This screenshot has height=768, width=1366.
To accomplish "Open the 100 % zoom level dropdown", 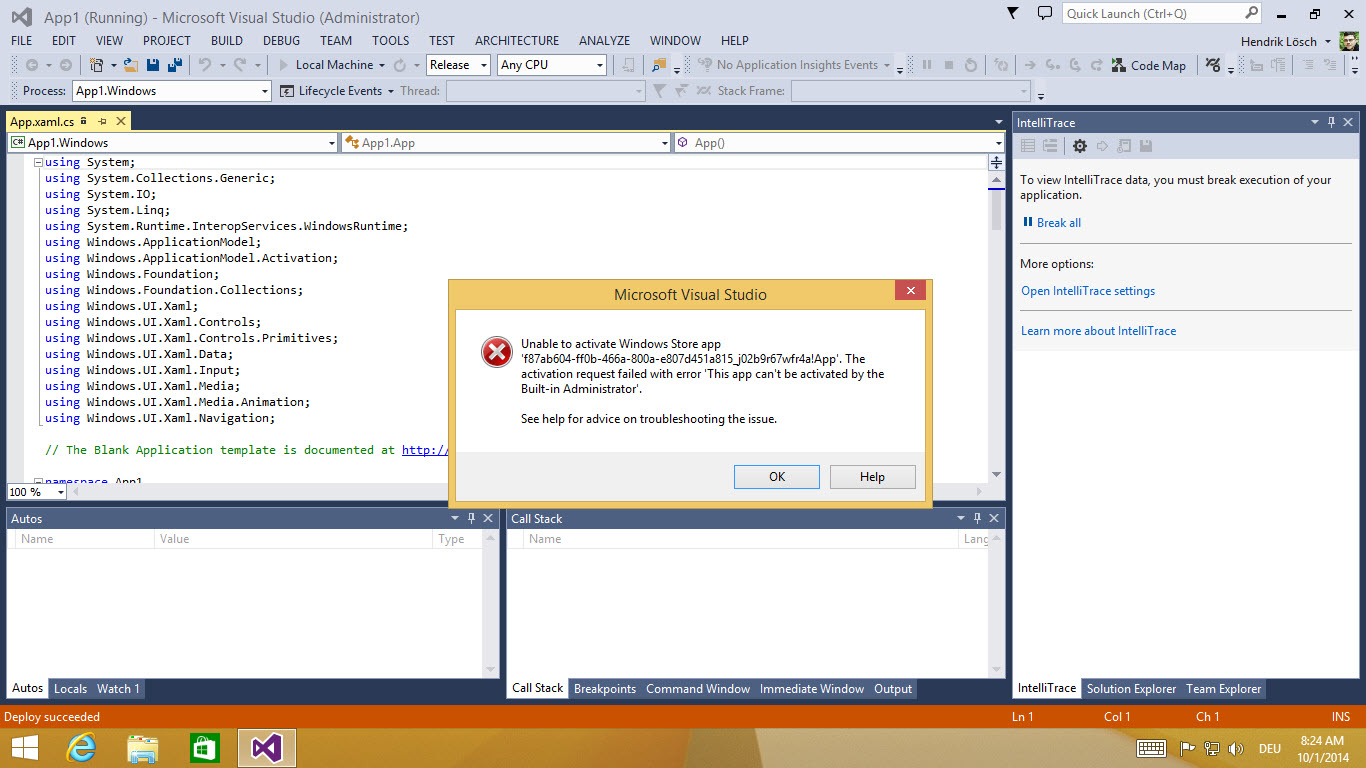I will click(x=37, y=492).
